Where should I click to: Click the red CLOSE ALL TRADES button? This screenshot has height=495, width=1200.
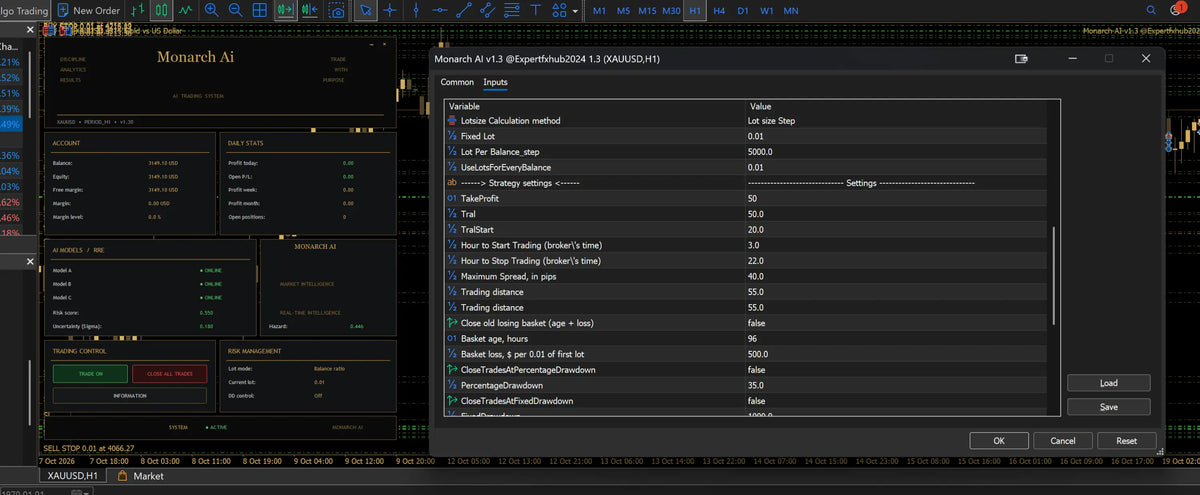(x=169, y=373)
